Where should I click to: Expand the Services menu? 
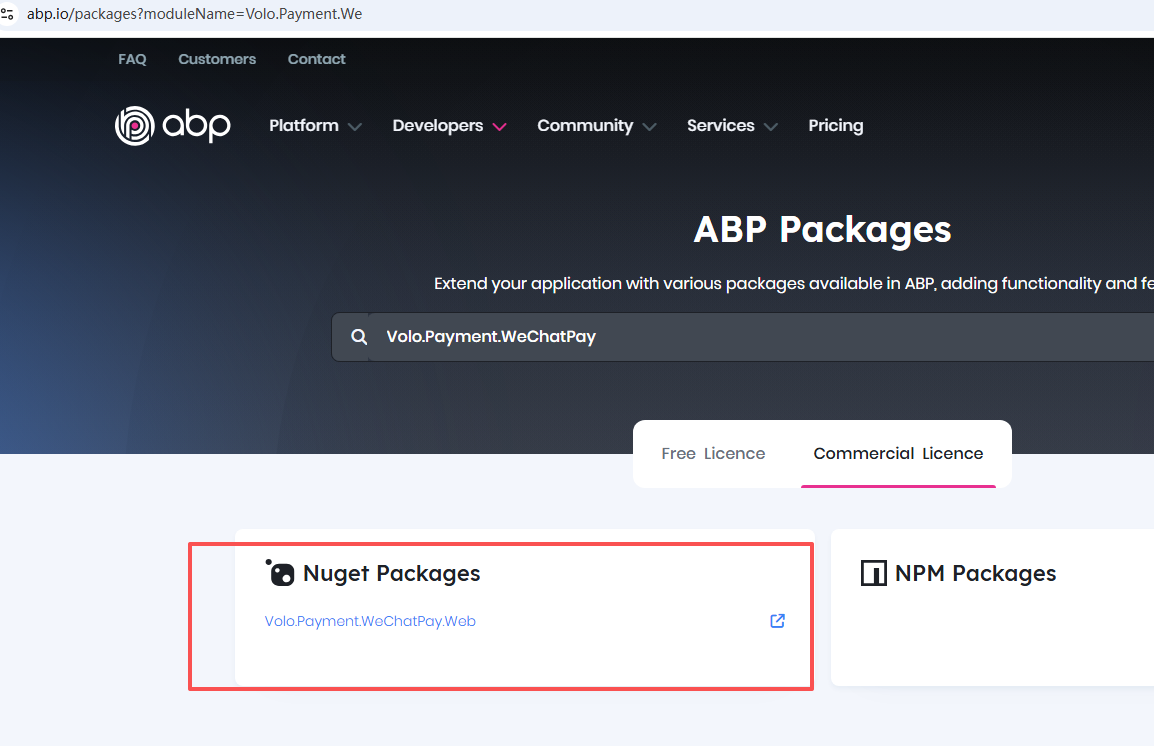(x=732, y=126)
